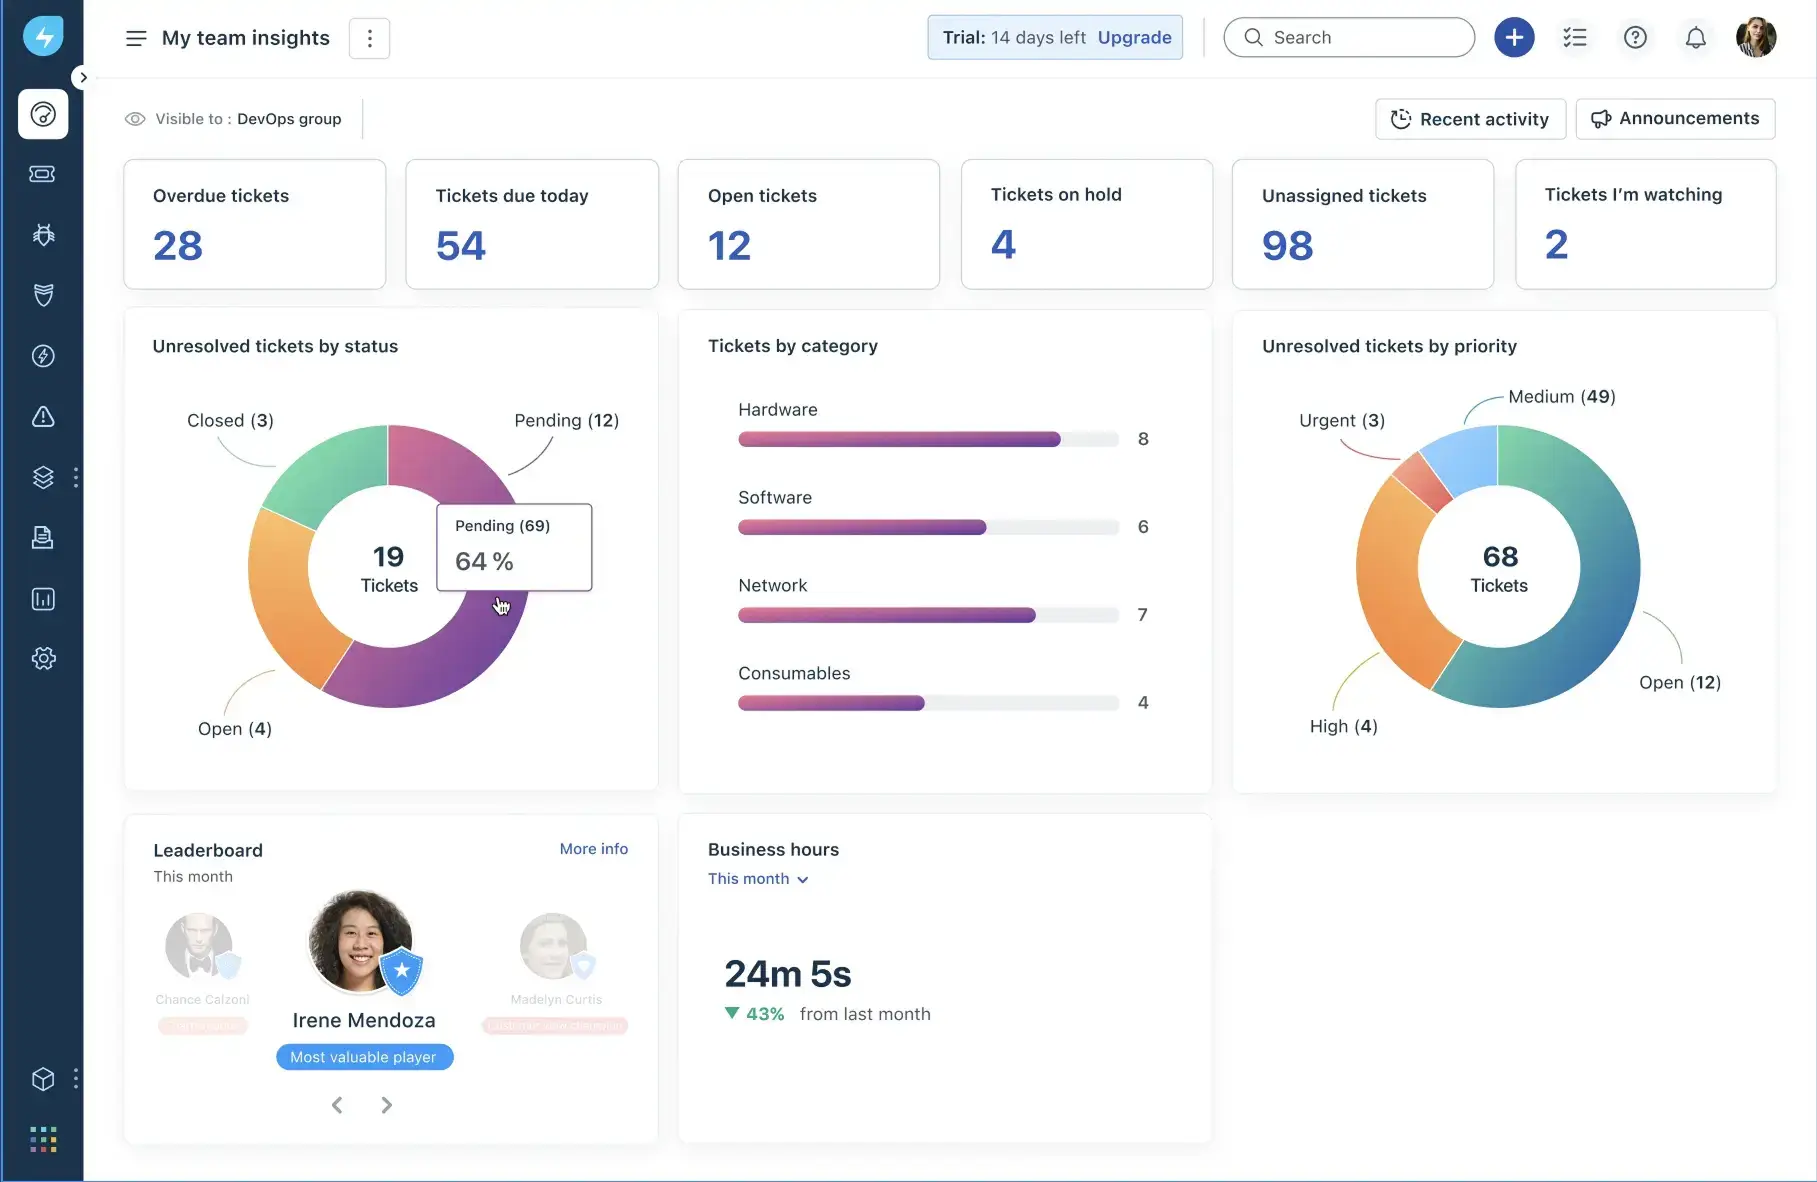
Task: Open admin settings gear in sidebar
Action: coord(42,659)
